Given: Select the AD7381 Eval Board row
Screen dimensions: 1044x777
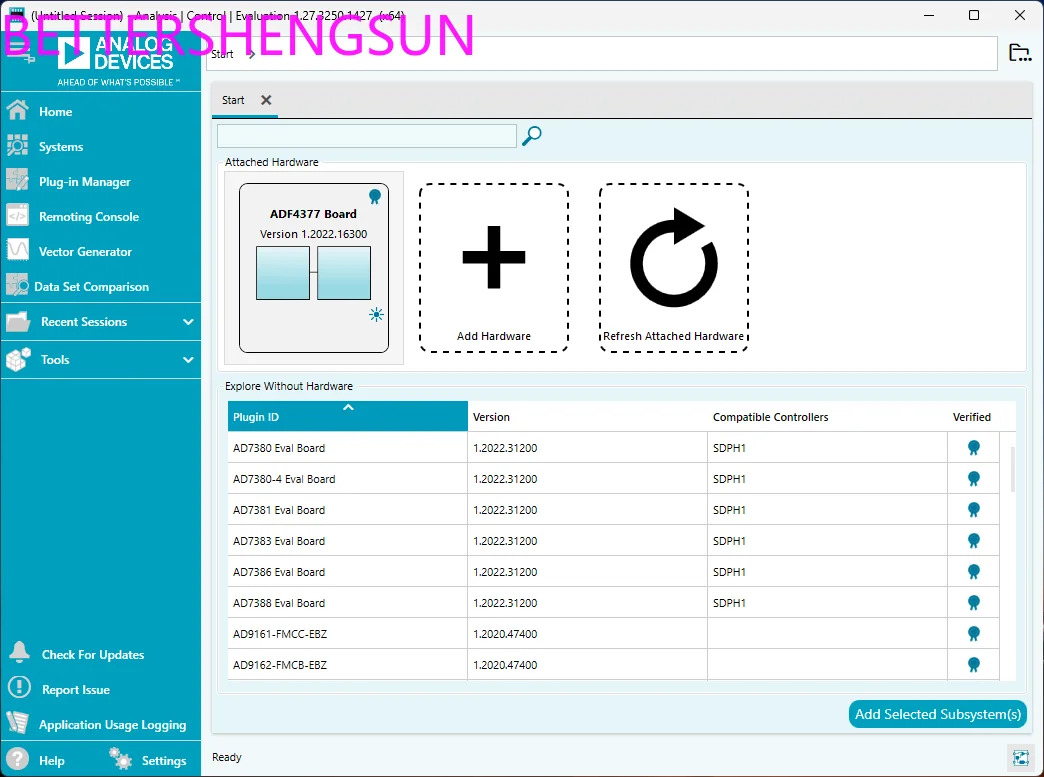Looking at the screenshot, I should (613, 510).
